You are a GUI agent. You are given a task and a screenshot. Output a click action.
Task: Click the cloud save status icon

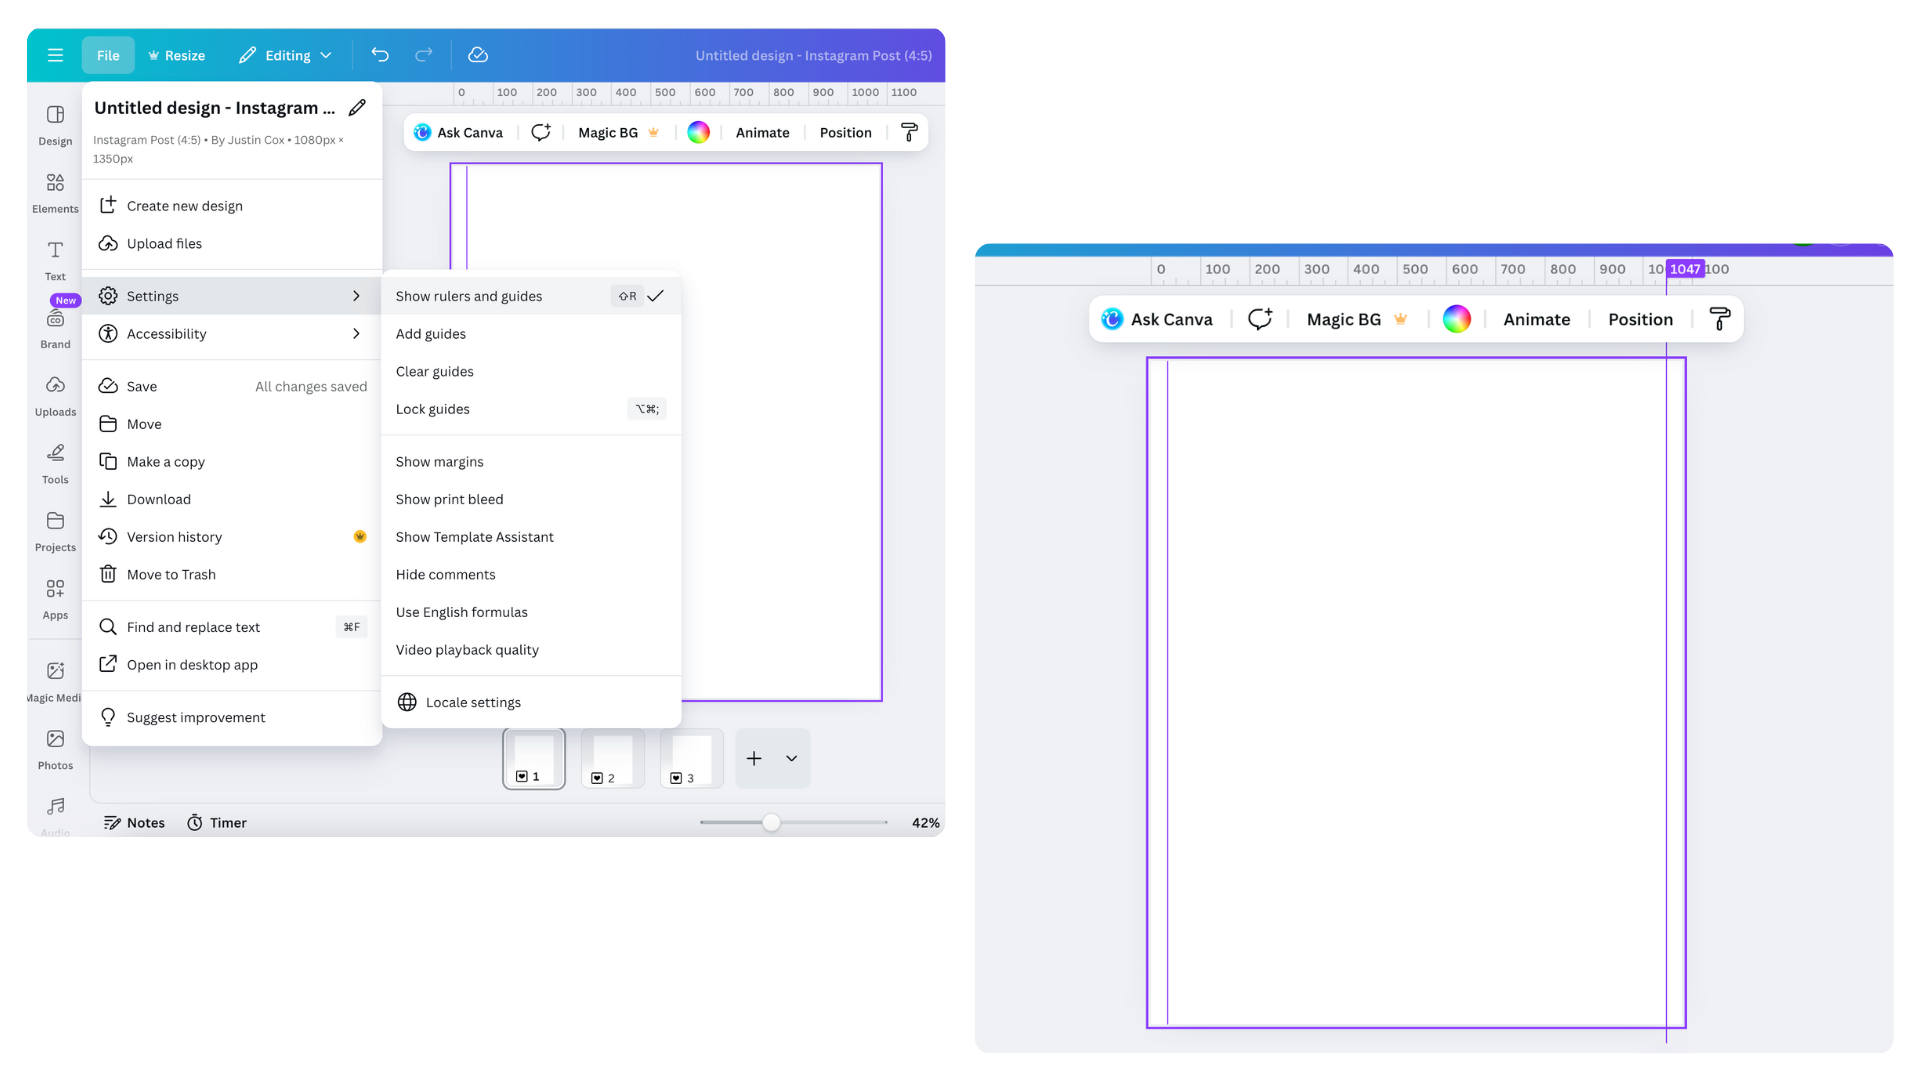point(478,55)
